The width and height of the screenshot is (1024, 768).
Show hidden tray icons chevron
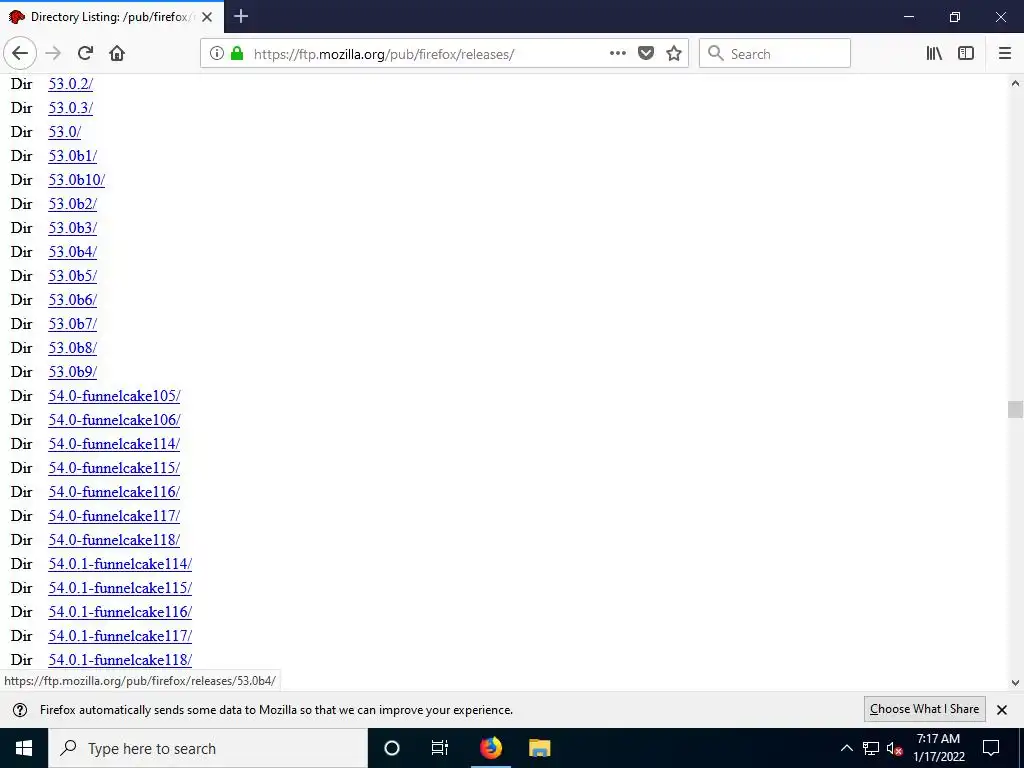[846, 748]
